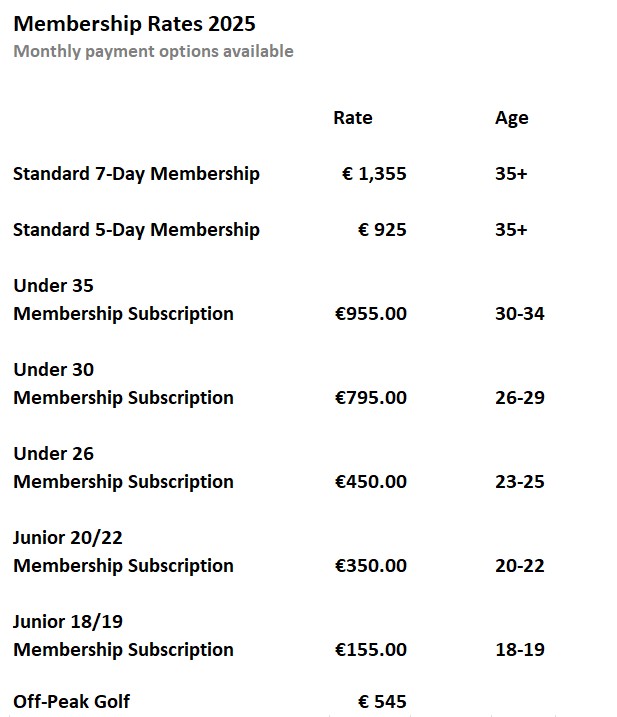Click the Monthly payment options available subtitle

[x=153, y=51]
